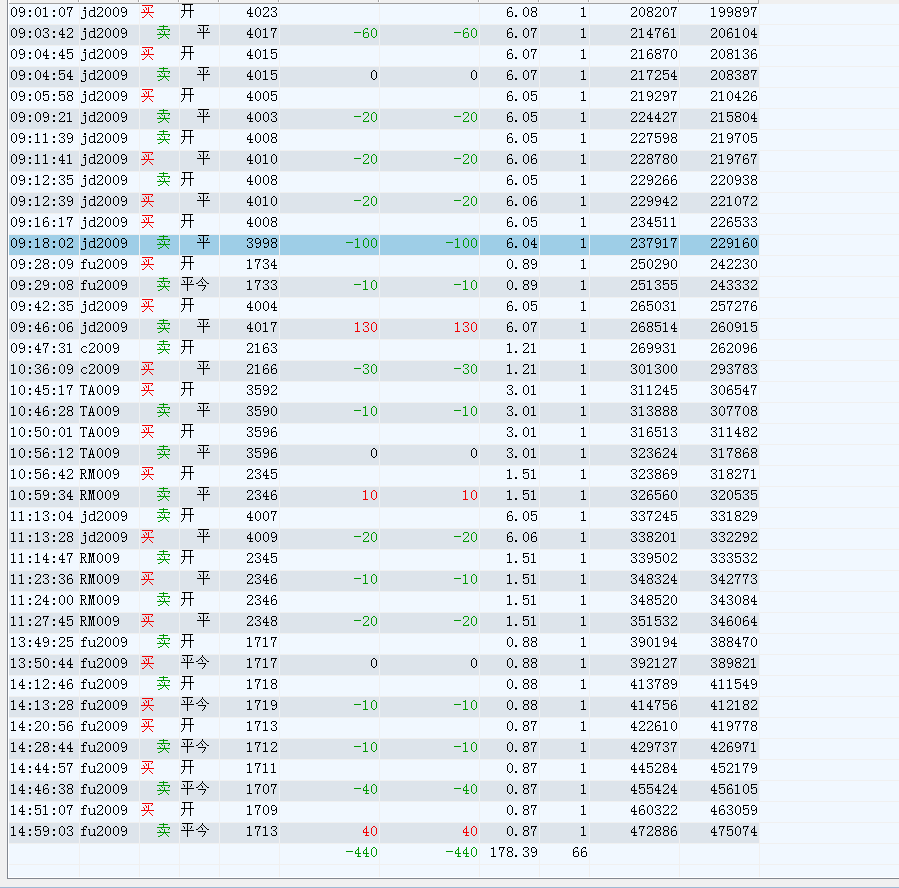Click the total fee 178.39 cell
Image resolution: width=899 pixels, height=888 pixels.
[x=513, y=853]
